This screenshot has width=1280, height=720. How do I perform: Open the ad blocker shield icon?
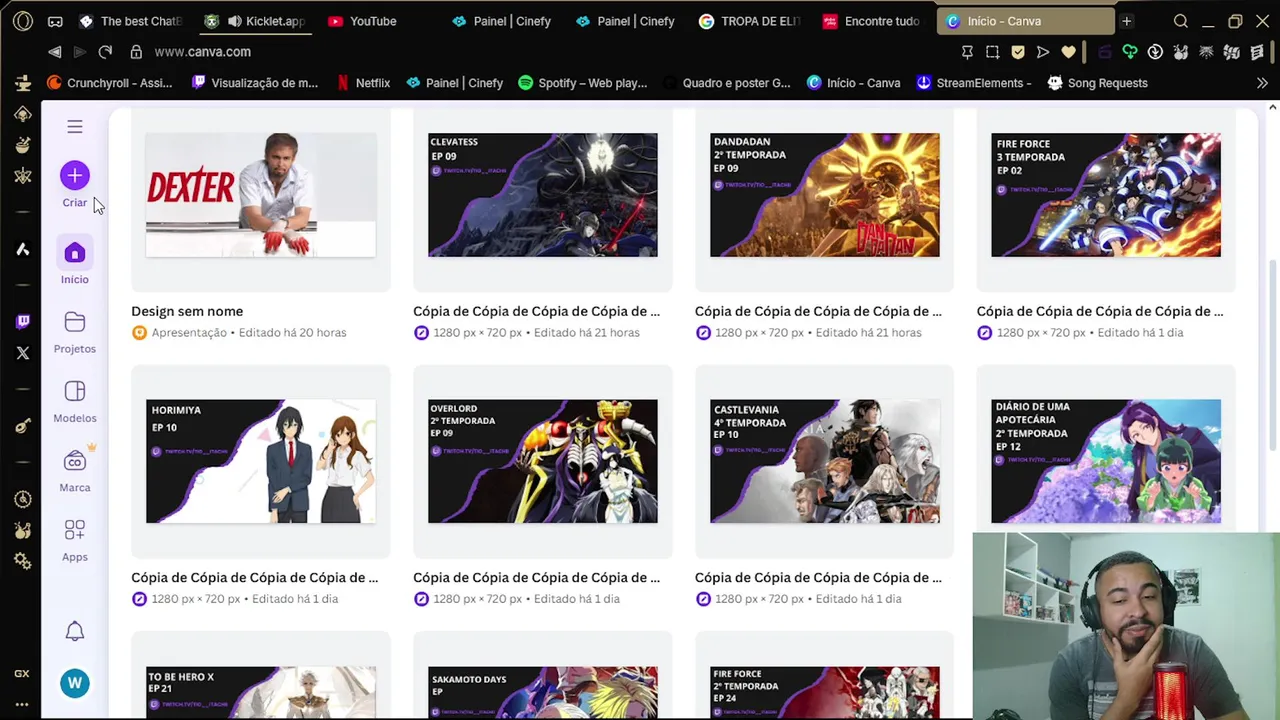pos(1018,52)
